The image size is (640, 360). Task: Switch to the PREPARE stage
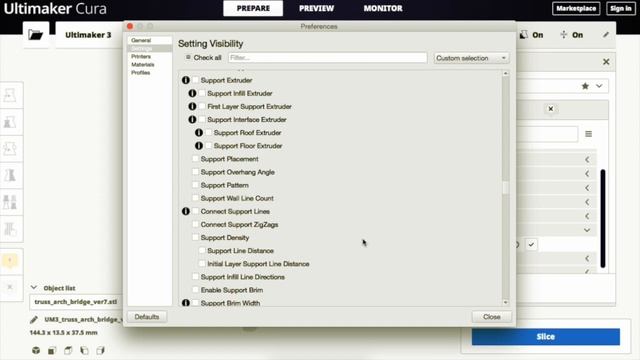point(253,8)
